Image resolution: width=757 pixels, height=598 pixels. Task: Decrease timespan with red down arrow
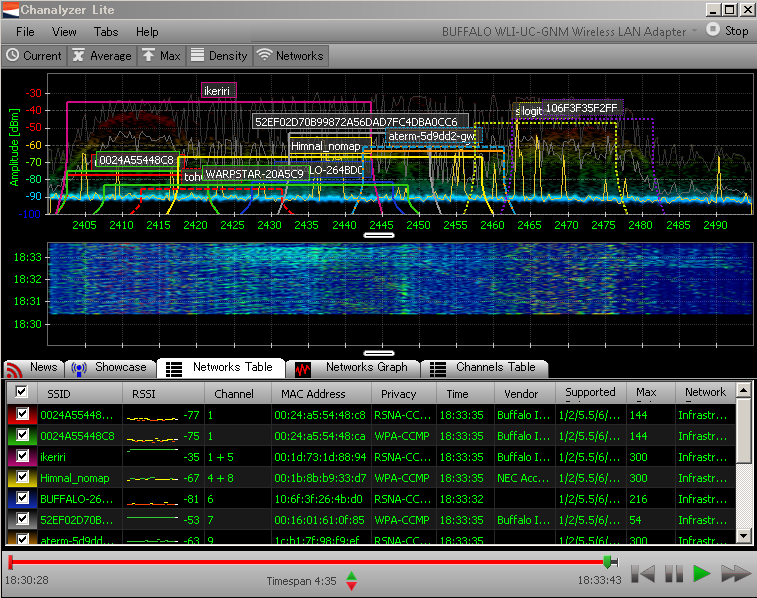click(x=351, y=585)
